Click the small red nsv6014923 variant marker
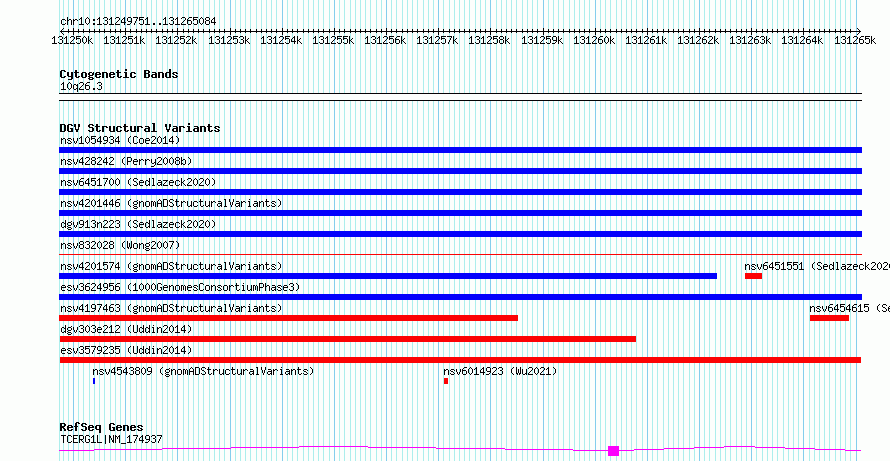The height and width of the screenshot is (461, 890). point(446,381)
